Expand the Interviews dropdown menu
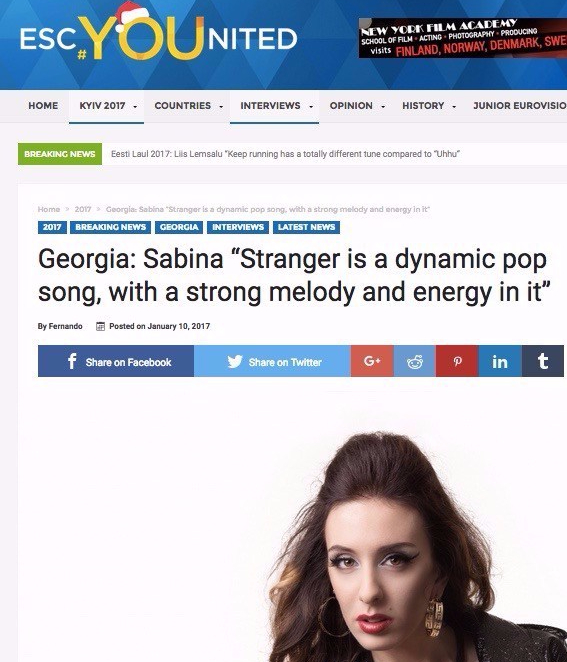Screen dimensions: 567x662 (x=274, y=106)
